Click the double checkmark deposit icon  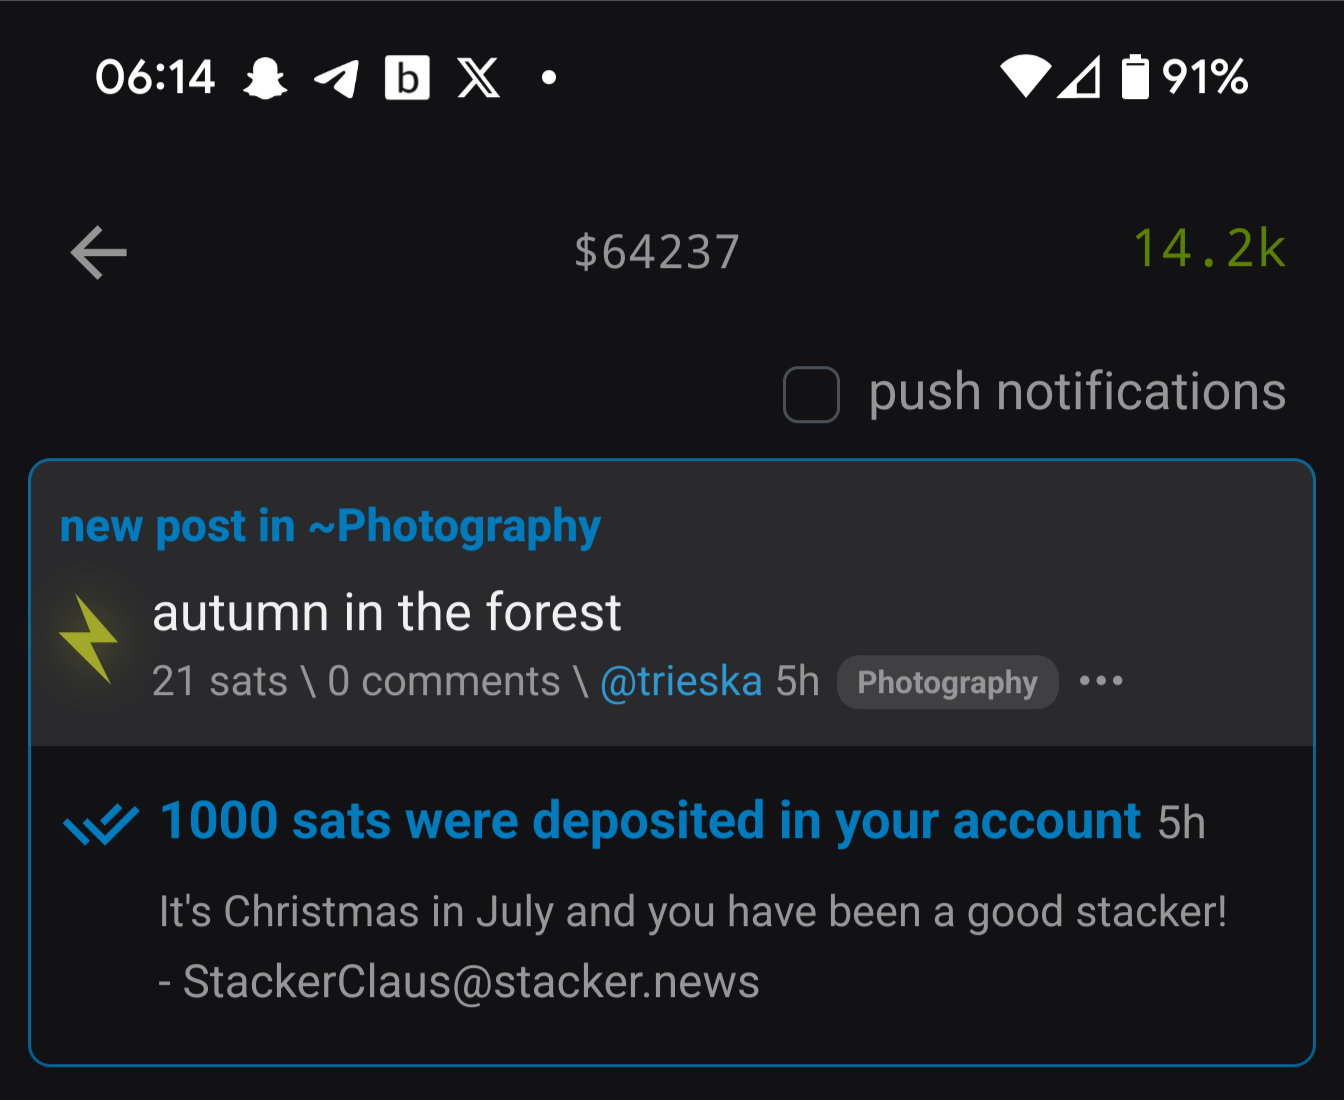pyautogui.click(x=100, y=824)
